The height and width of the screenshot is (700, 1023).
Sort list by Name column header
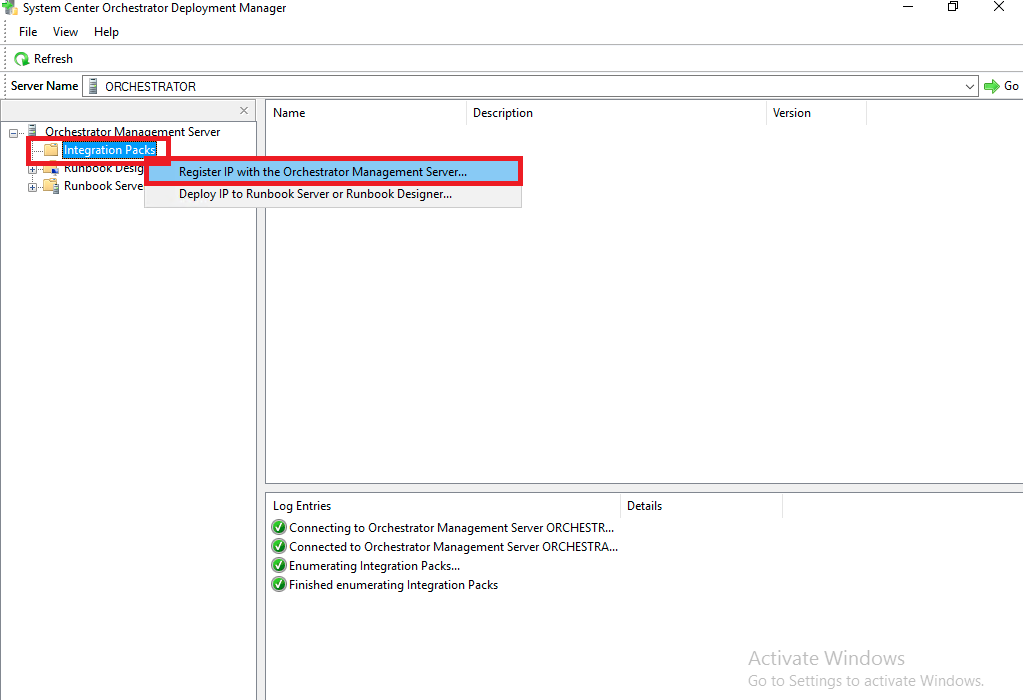click(289, 113)
